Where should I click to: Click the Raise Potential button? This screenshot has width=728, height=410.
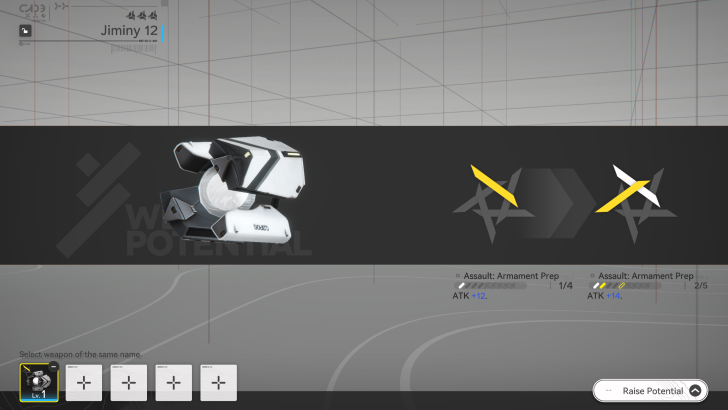click(650, 390)
